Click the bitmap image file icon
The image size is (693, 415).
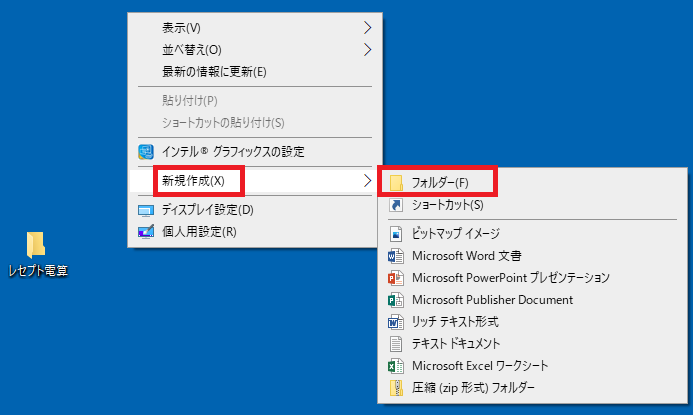[x=396, y=234]
